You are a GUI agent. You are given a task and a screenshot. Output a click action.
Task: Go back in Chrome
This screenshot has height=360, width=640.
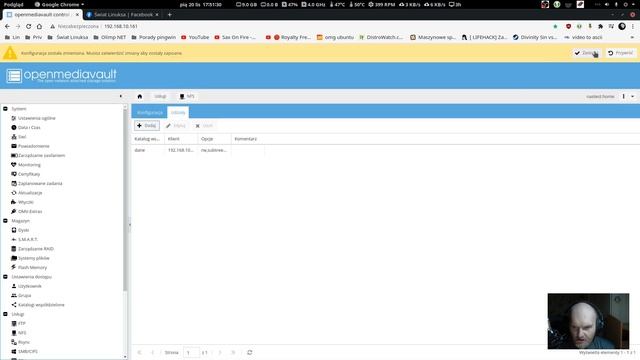[x=7, y=26]
